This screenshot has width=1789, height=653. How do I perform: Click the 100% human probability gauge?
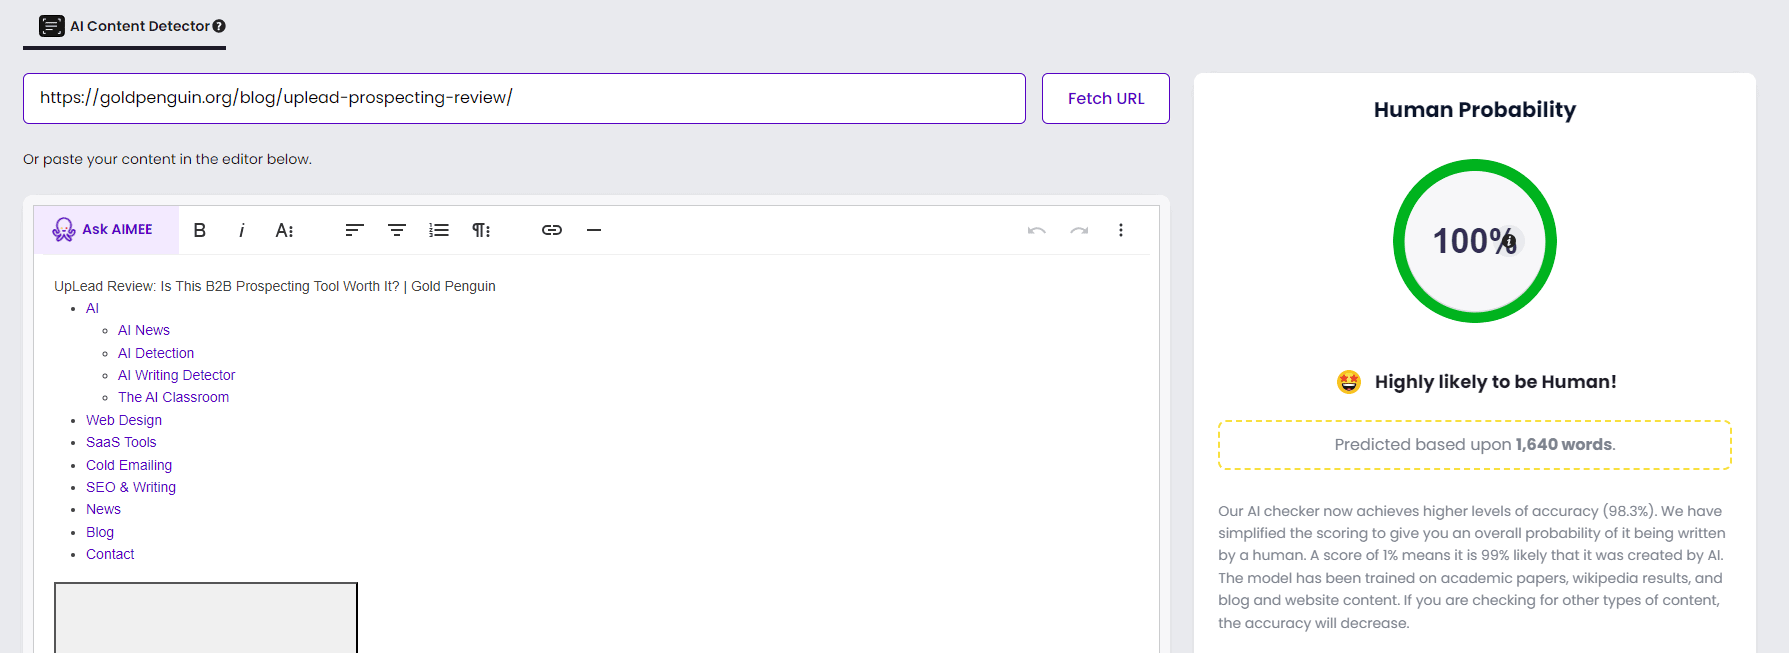1475,241
